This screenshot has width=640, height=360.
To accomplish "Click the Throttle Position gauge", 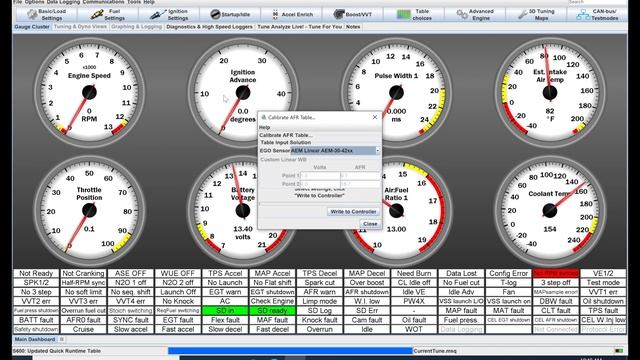I will (x=89, y=211).
